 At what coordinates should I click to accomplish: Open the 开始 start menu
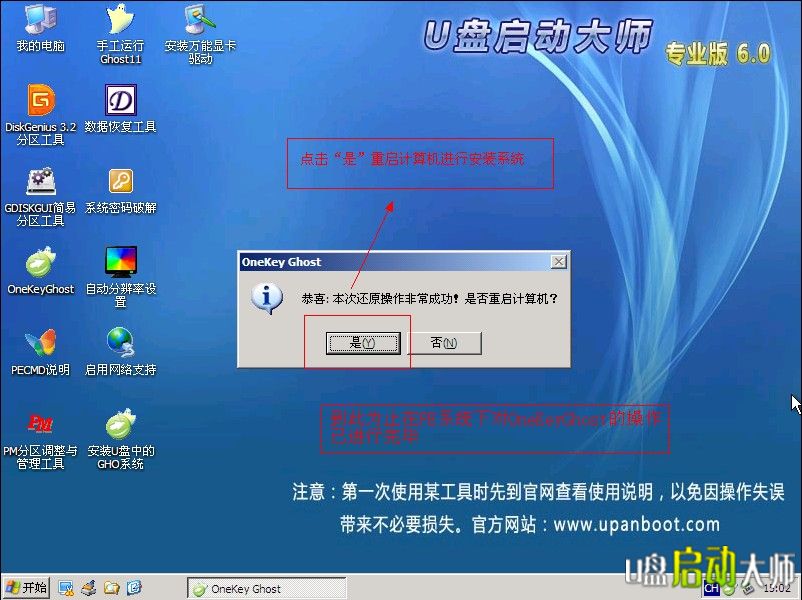coord(26,588)
